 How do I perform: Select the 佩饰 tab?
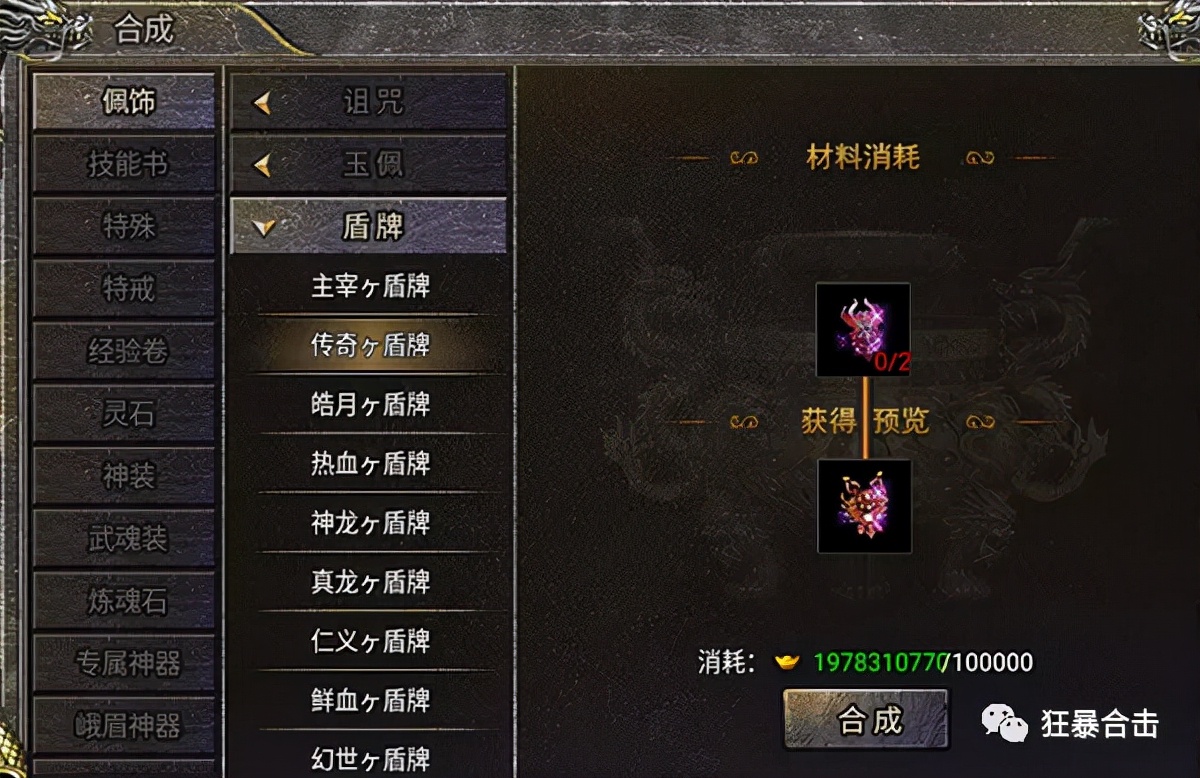coord(125,101)
